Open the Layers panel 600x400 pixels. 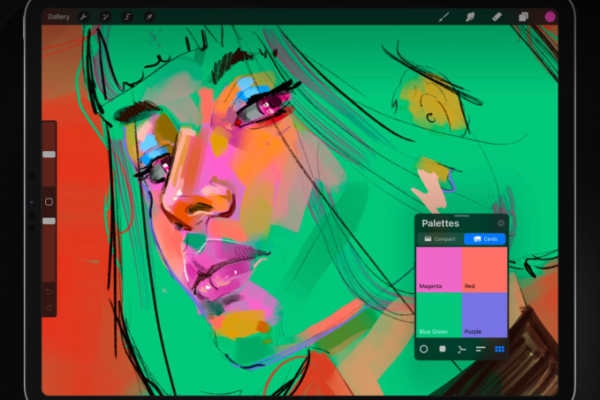523,17
